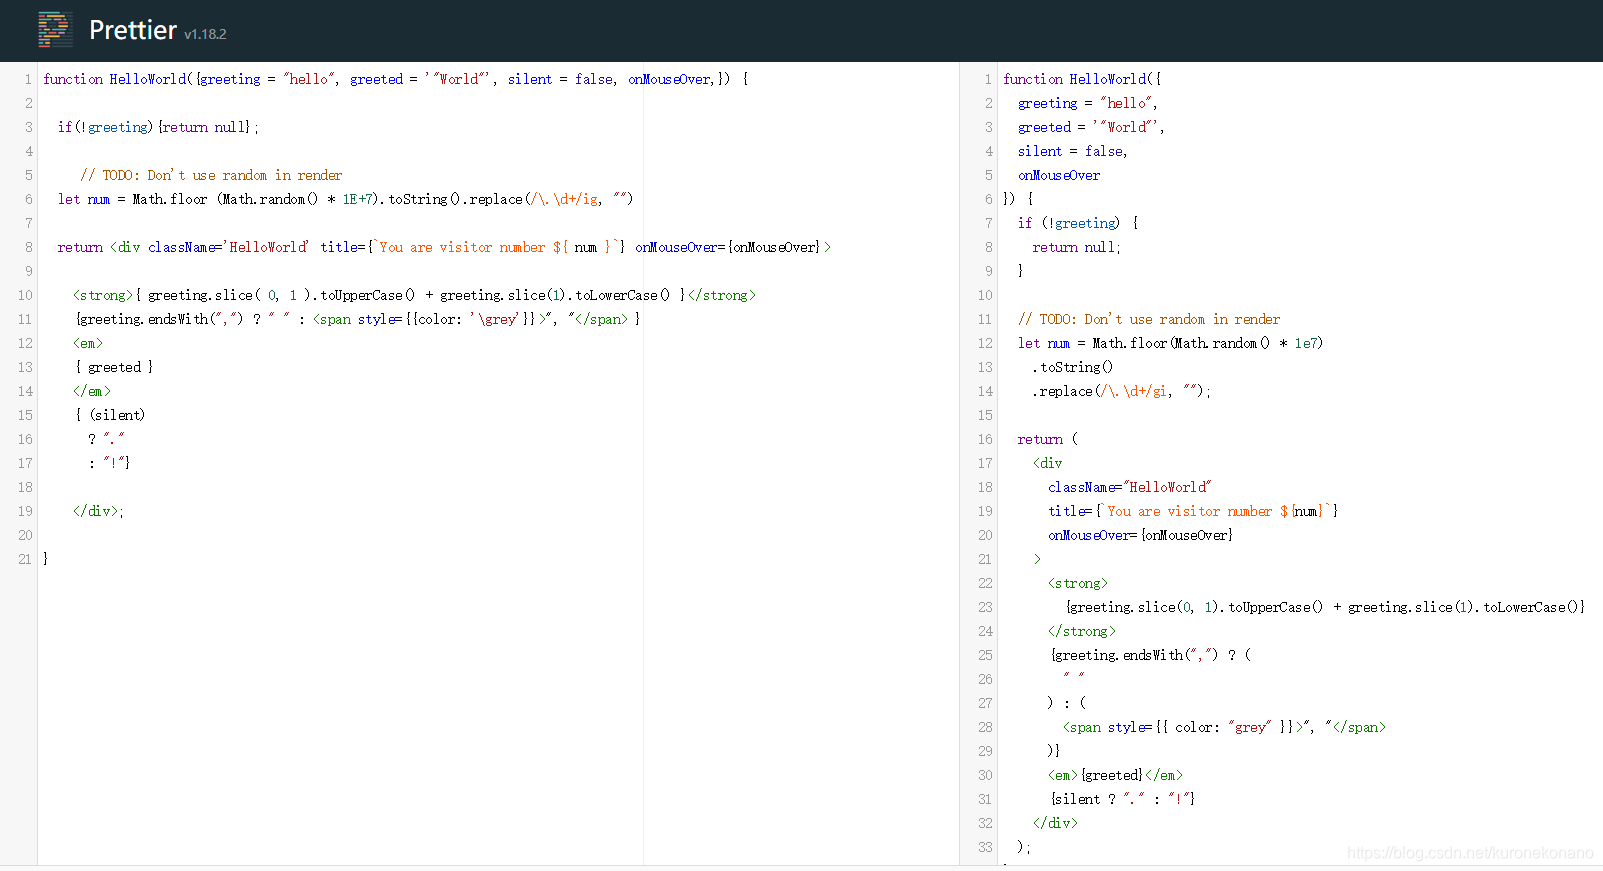The width and height of the screenshot is (1603, 871).
Task: Click input gutter line number 7
Action: coord(29,223)
